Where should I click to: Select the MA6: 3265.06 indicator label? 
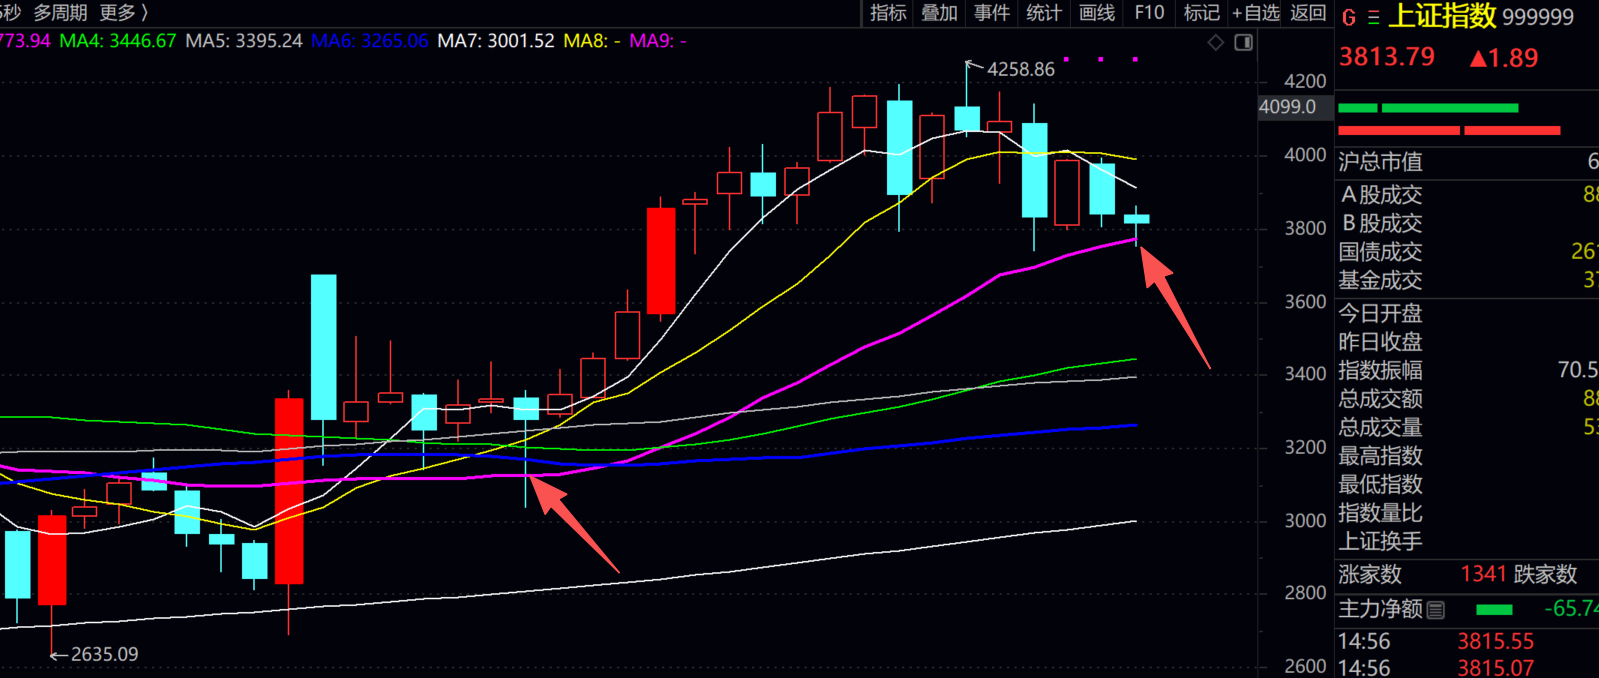pos(370,41)
